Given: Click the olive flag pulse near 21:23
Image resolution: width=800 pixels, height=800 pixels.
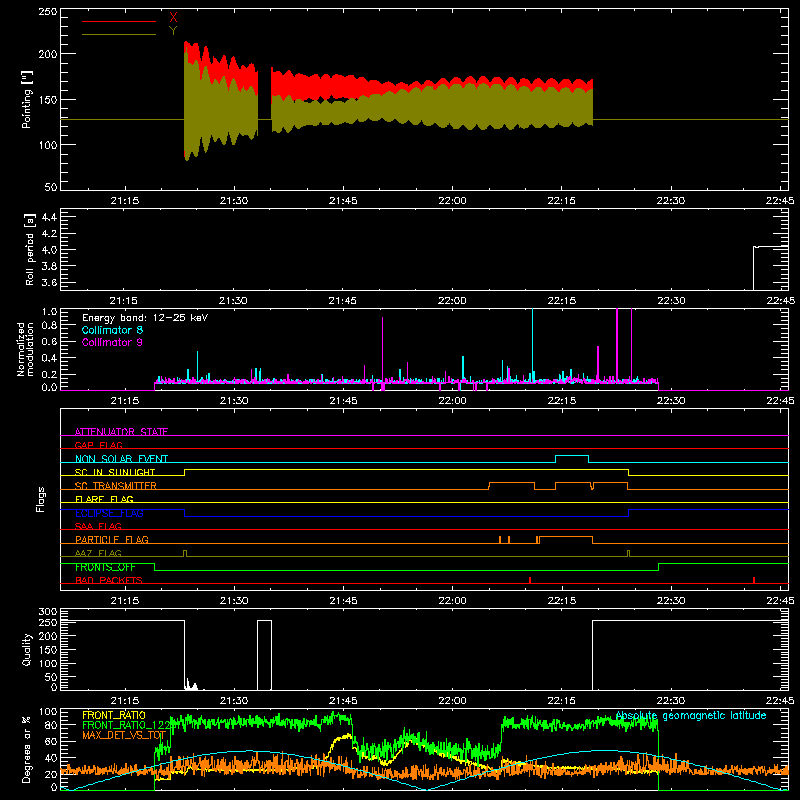Looking at the screenshot, I should pos(185,553).
